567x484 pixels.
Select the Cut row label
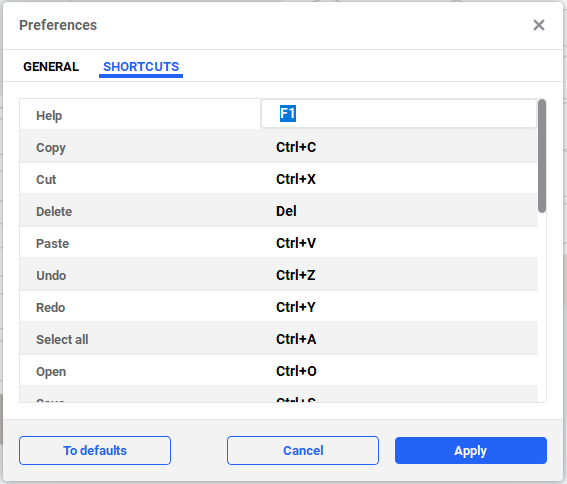46,179
